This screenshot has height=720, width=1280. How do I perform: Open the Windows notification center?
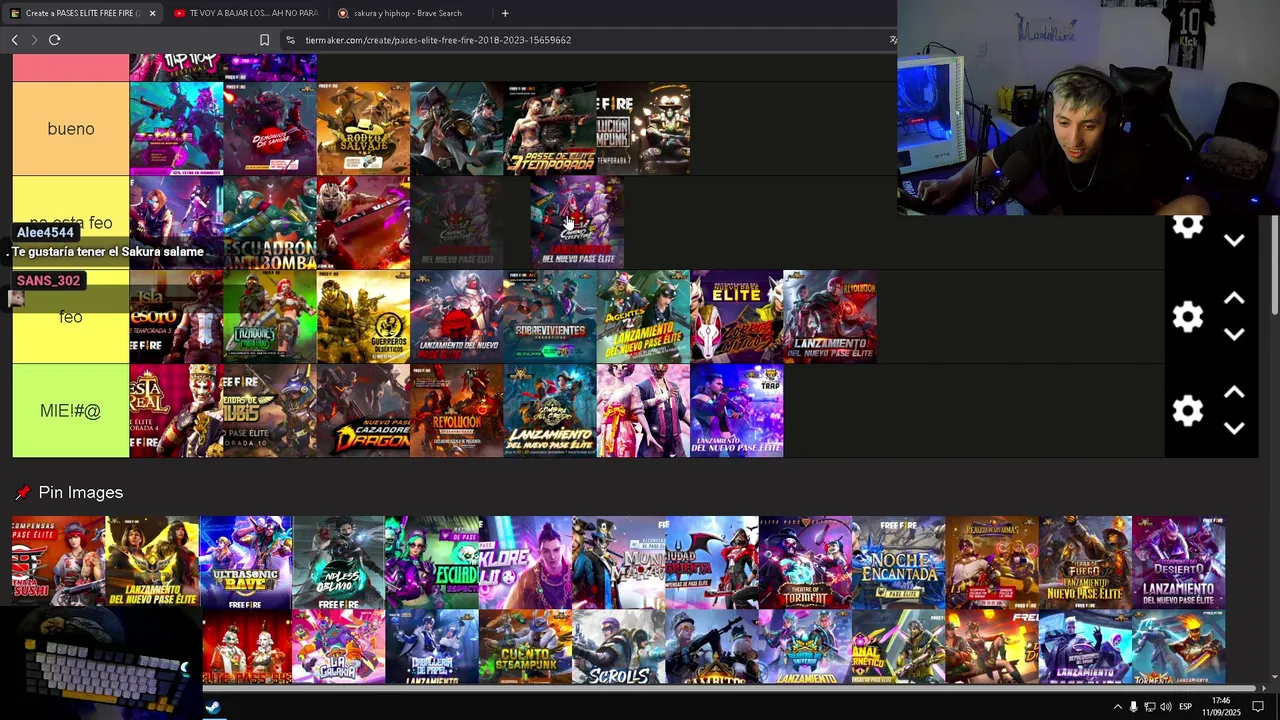point(1258,707)
